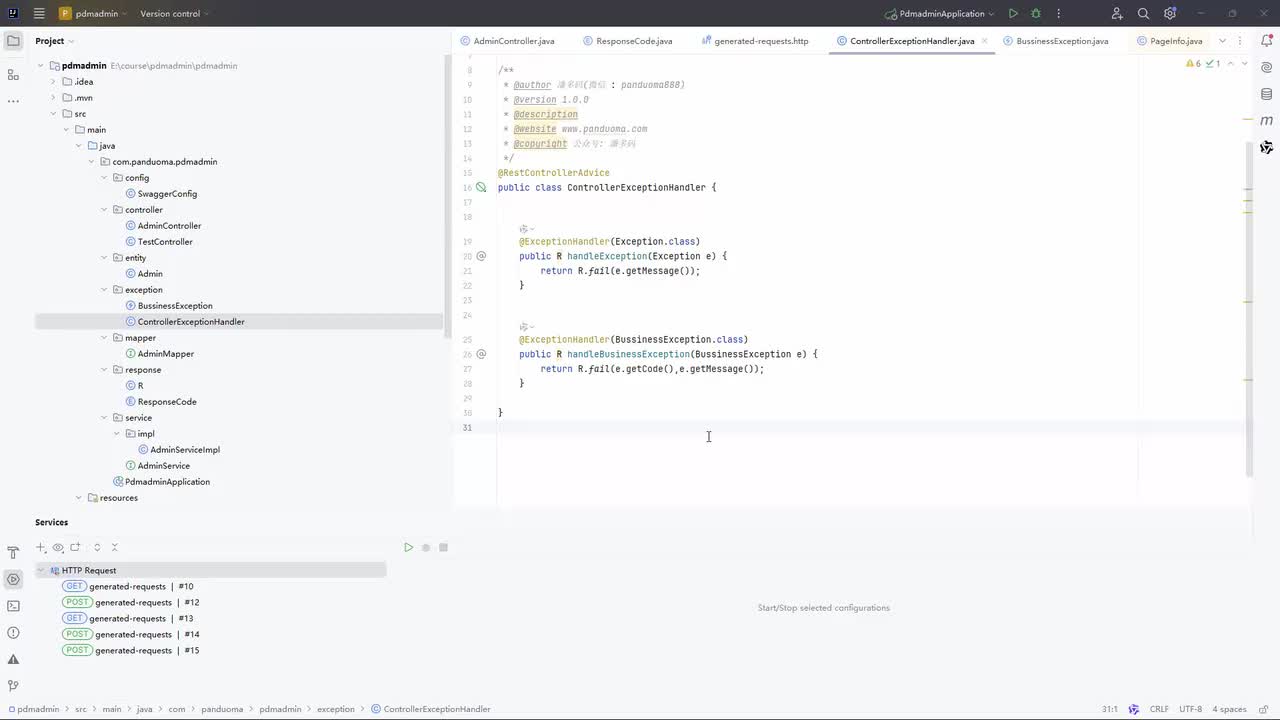Viewport: 1280px width, 720px height.
Task: Click the CRLF line separator selector
Action: 1159,709
